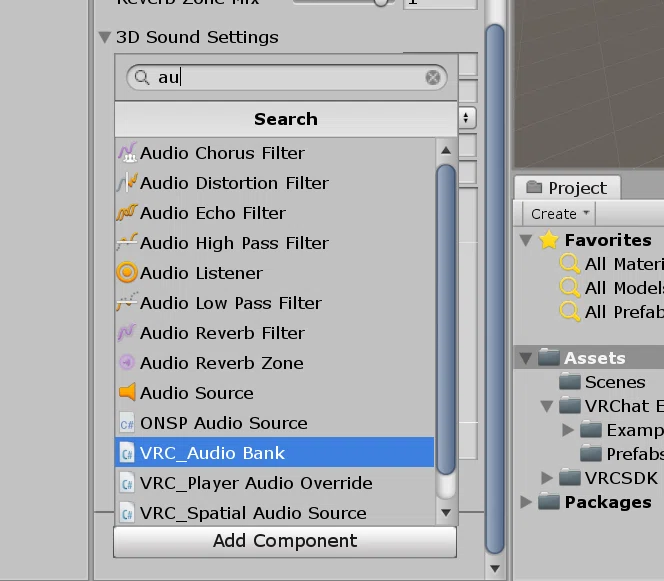
Task: Click the Packages folder icon
Action: tap(549, 502)
